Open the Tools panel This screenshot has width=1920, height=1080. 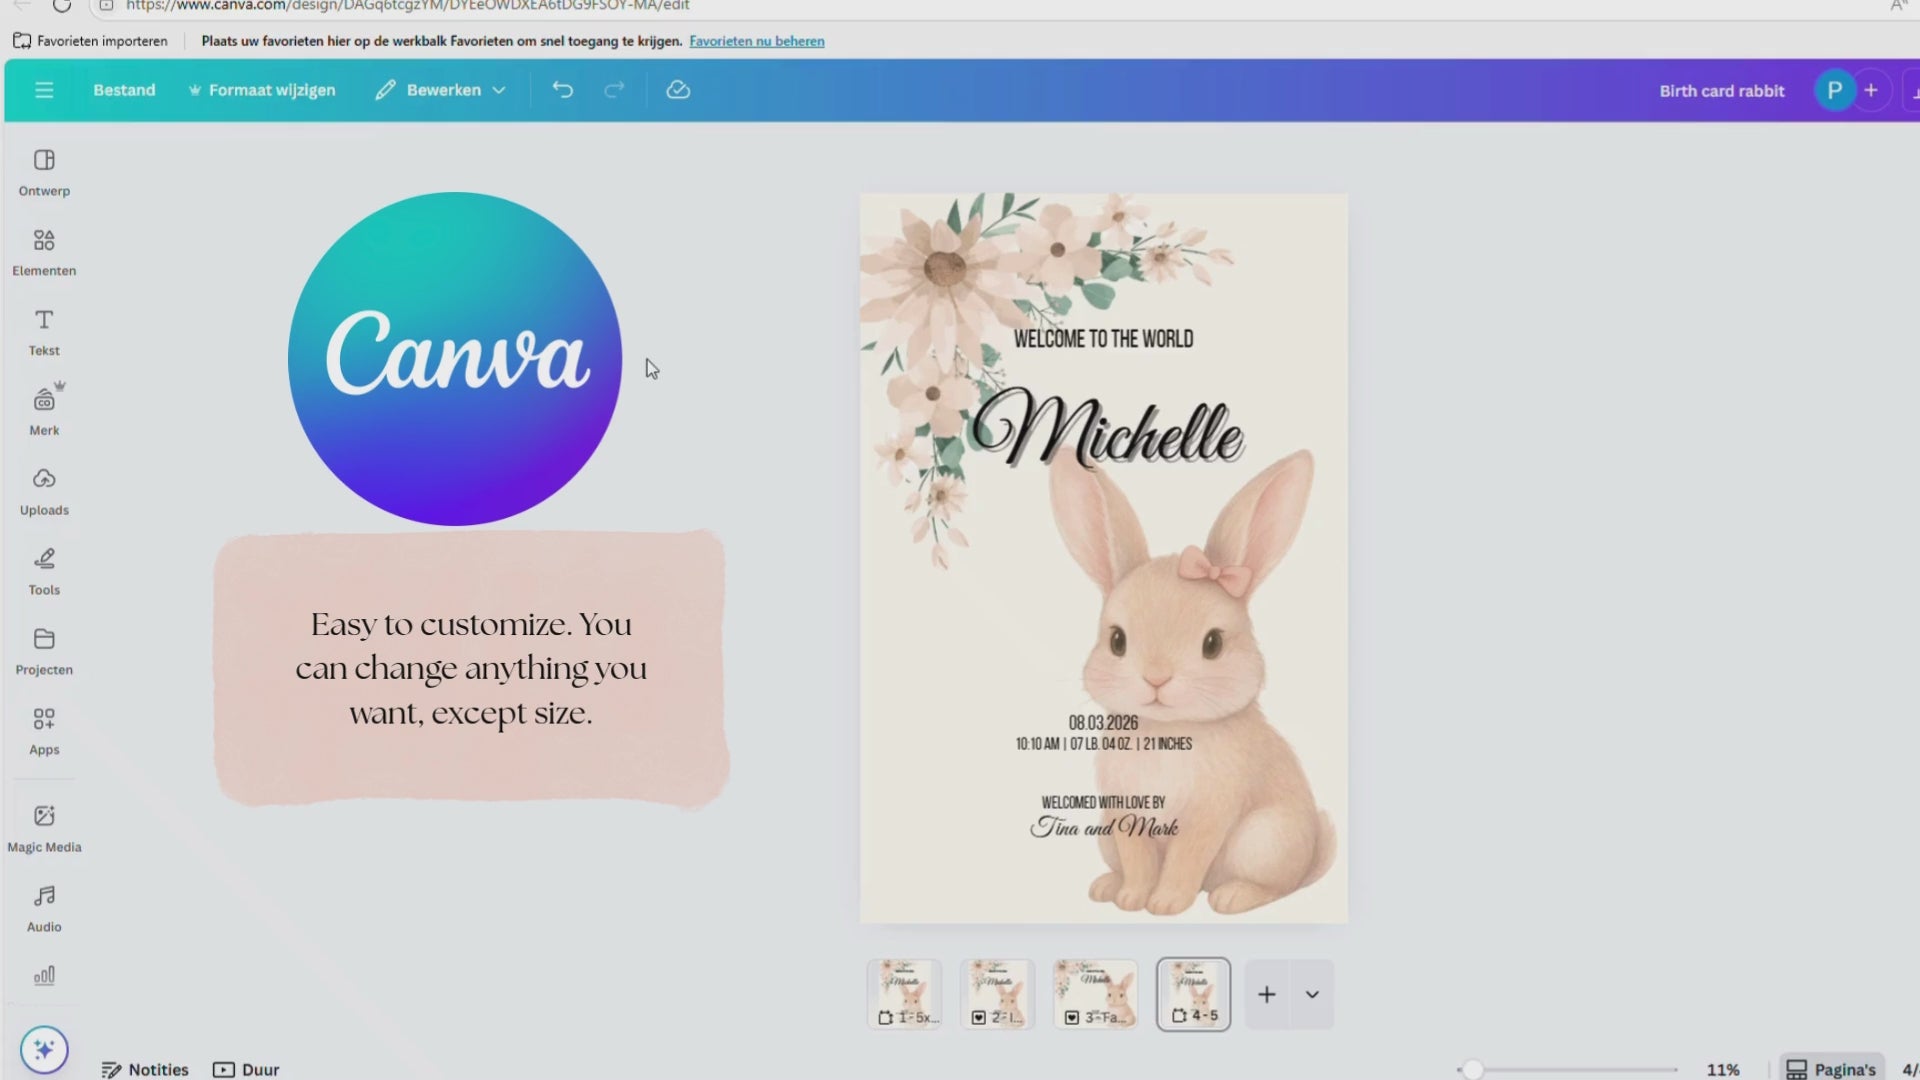(x=44, y=572)
